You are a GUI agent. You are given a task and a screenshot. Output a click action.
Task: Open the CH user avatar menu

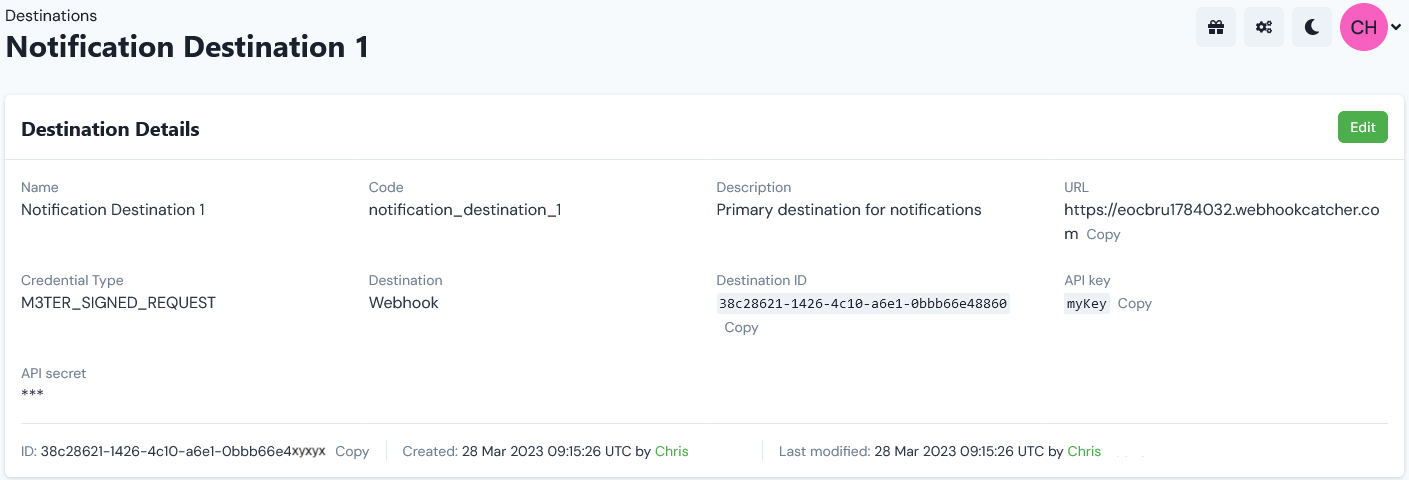(x=1364, y=27)
